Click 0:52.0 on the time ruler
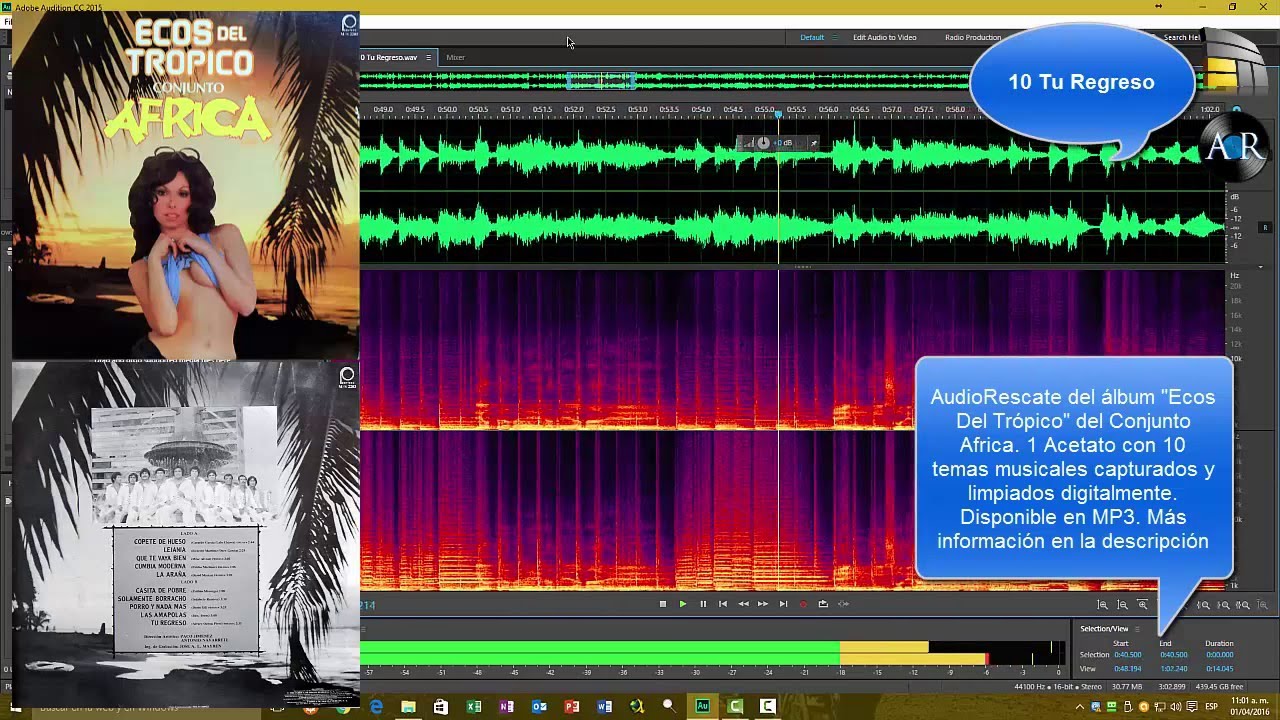 574,109
